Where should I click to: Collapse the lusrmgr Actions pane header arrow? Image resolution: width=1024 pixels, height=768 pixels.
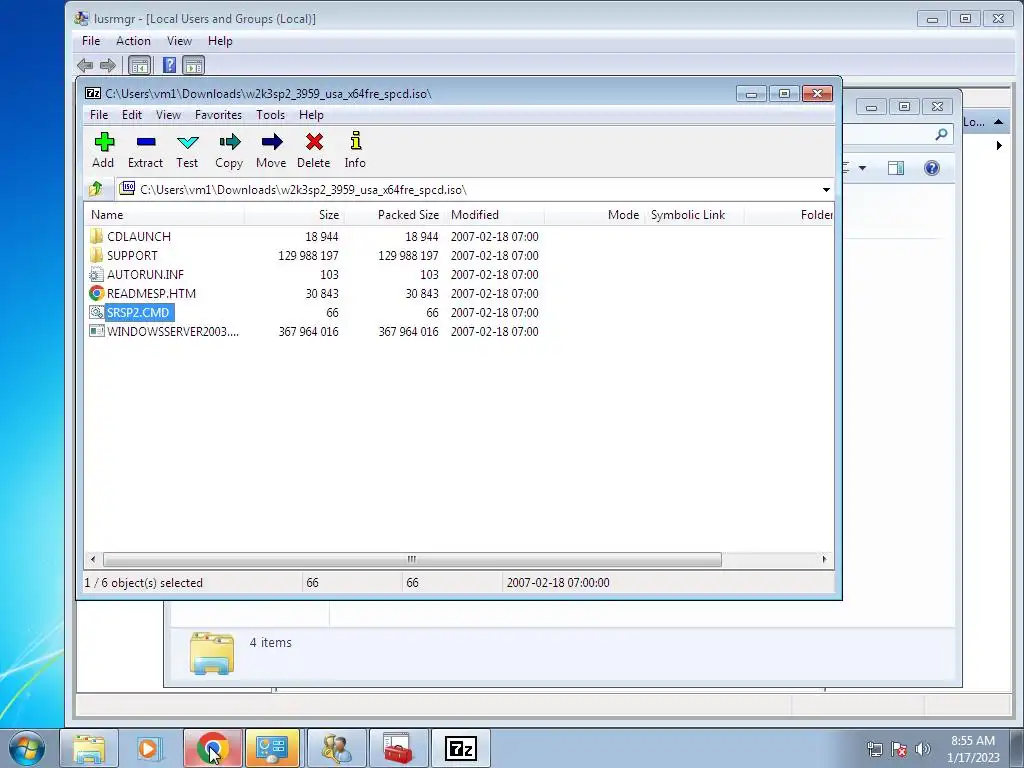coord(999,122)
